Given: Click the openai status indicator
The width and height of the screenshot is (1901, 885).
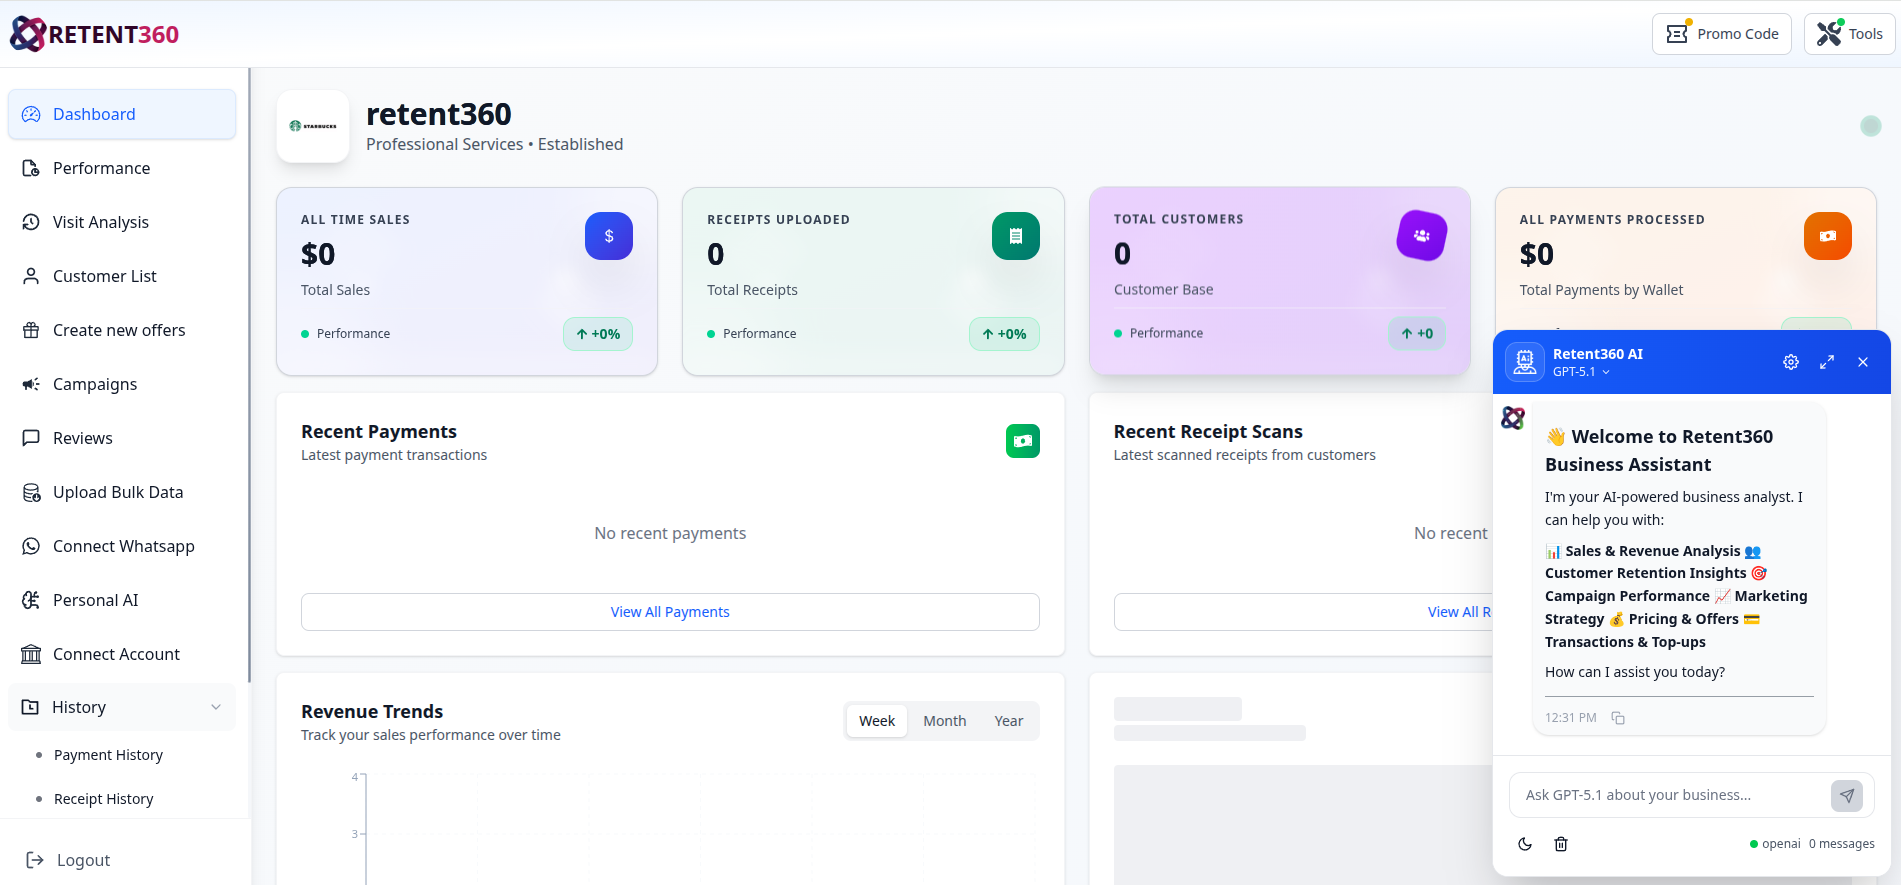Looking at the screenshot, I should 1775,844.
